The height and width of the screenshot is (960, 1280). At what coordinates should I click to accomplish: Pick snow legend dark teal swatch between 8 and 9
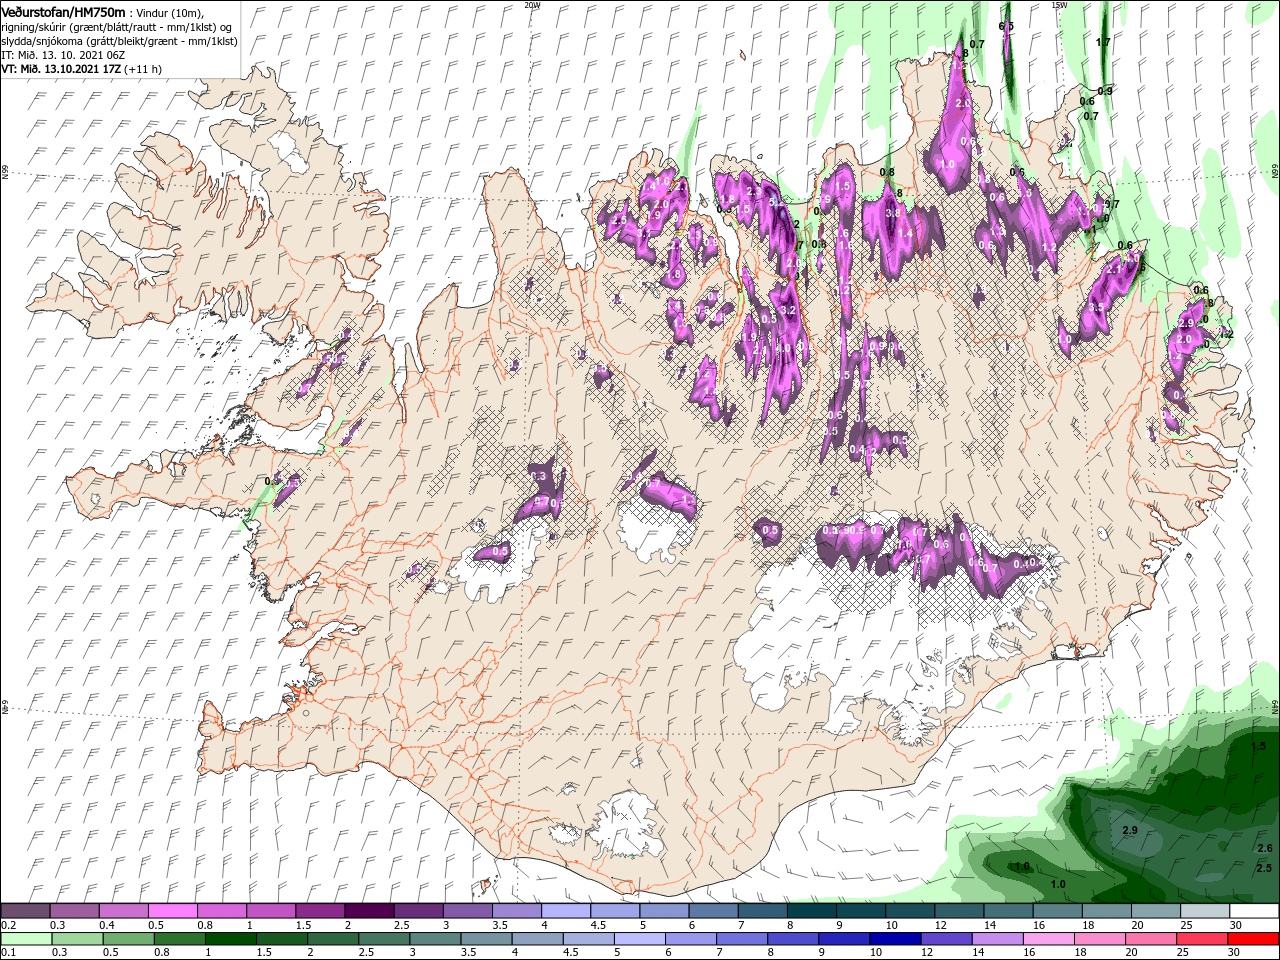pyautogui.click(x=812, y=911)
